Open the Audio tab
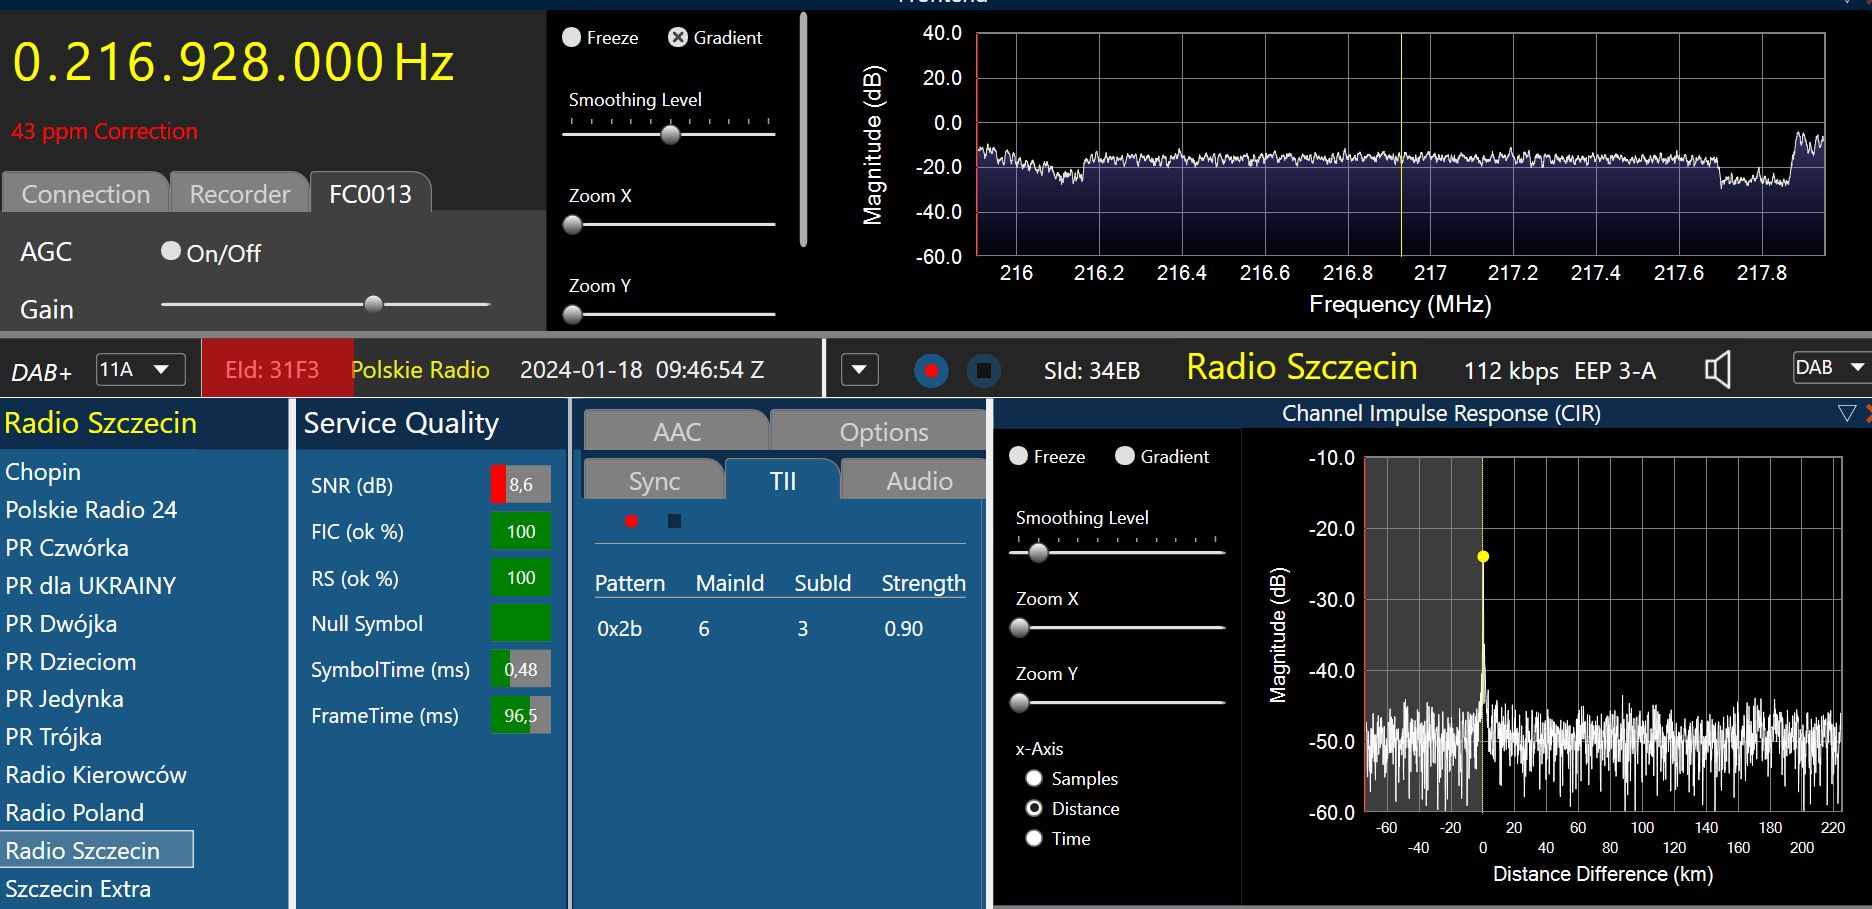This screenshot has width=1872, height=909. 918,481
